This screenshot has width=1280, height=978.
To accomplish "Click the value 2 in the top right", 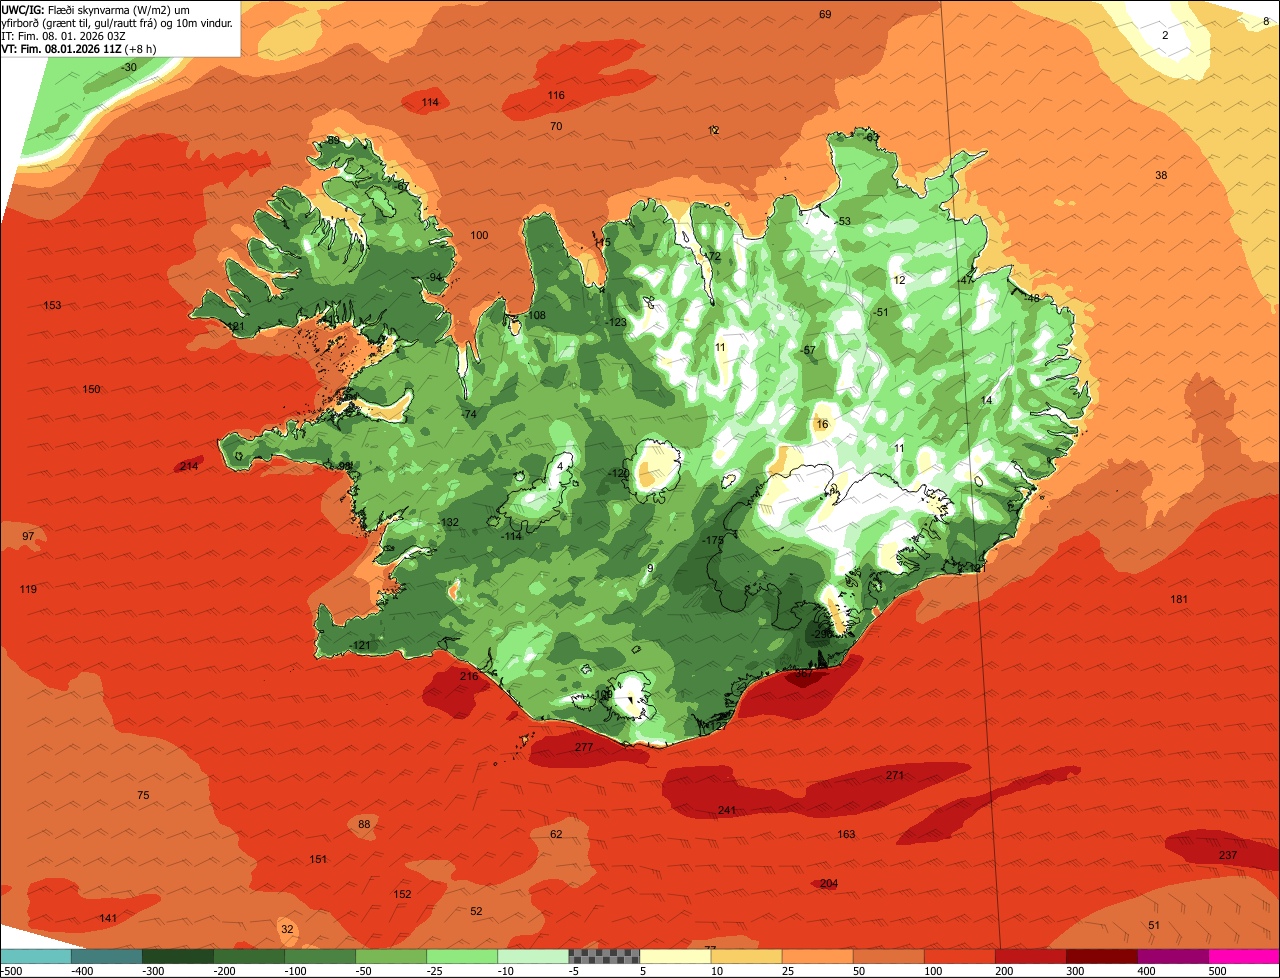I will [x=1164, y=36].
